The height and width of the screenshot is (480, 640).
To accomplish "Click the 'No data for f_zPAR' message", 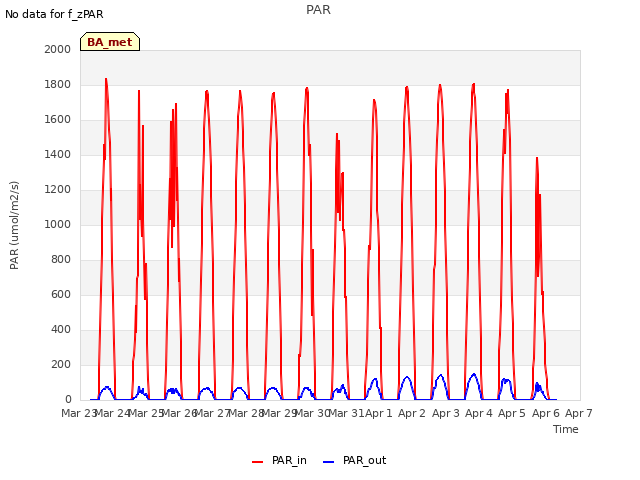I will point(54,14).
